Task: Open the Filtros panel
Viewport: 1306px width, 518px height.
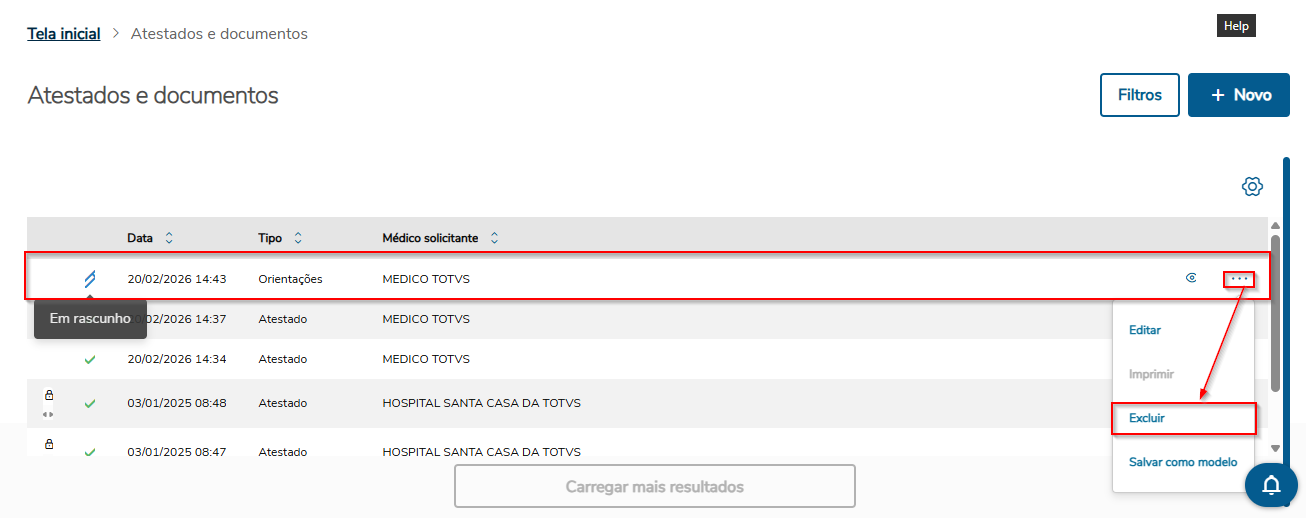Action: click(1140, 95)
